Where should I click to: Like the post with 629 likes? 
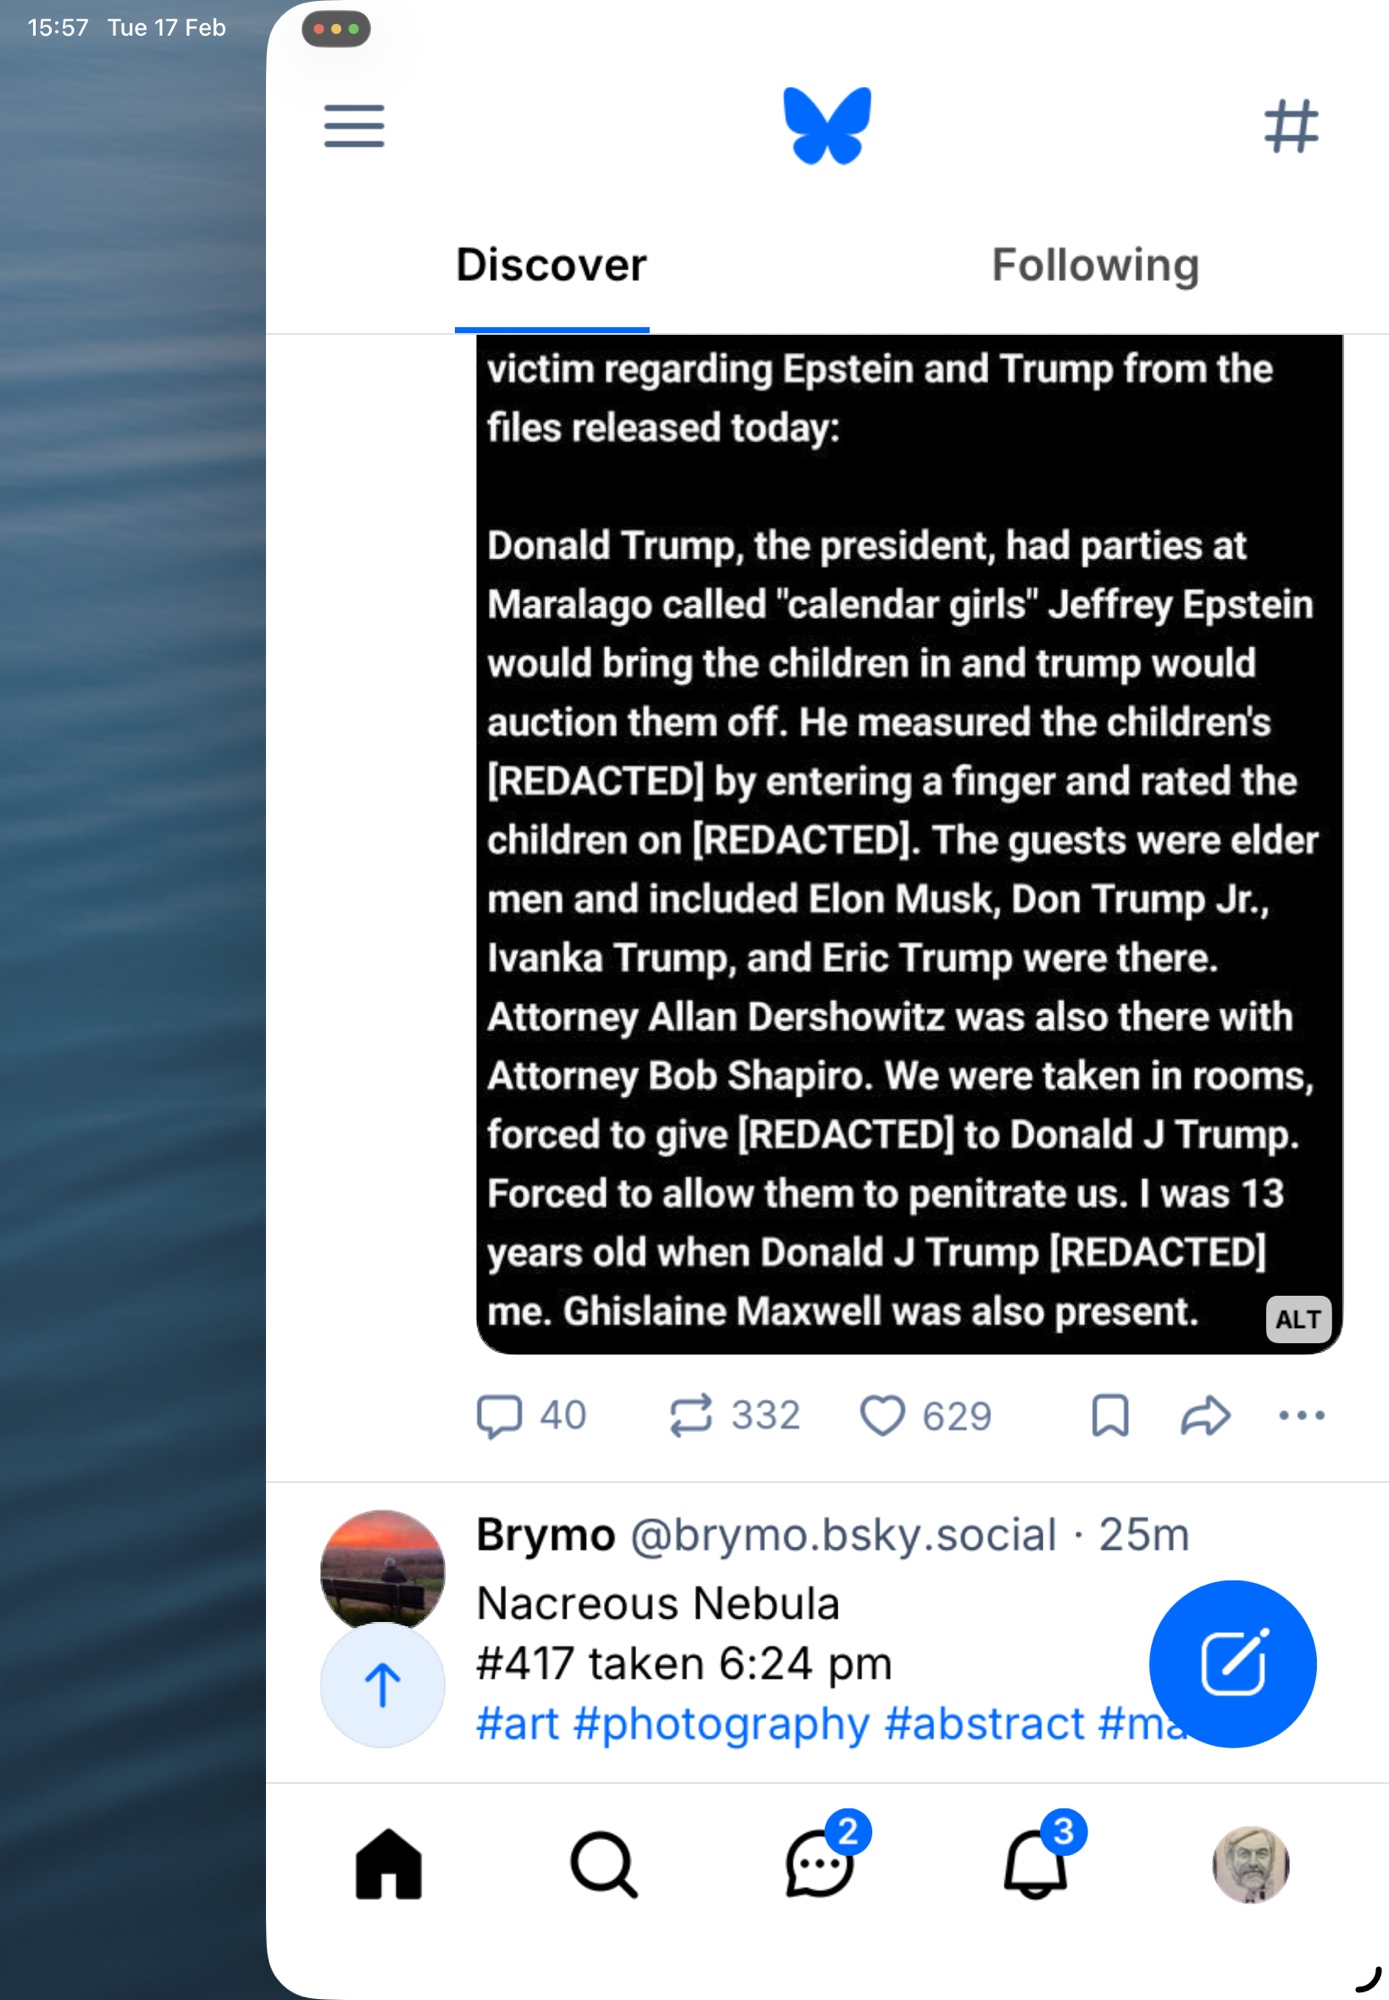pyautogui.click(x=883, y=1415)
